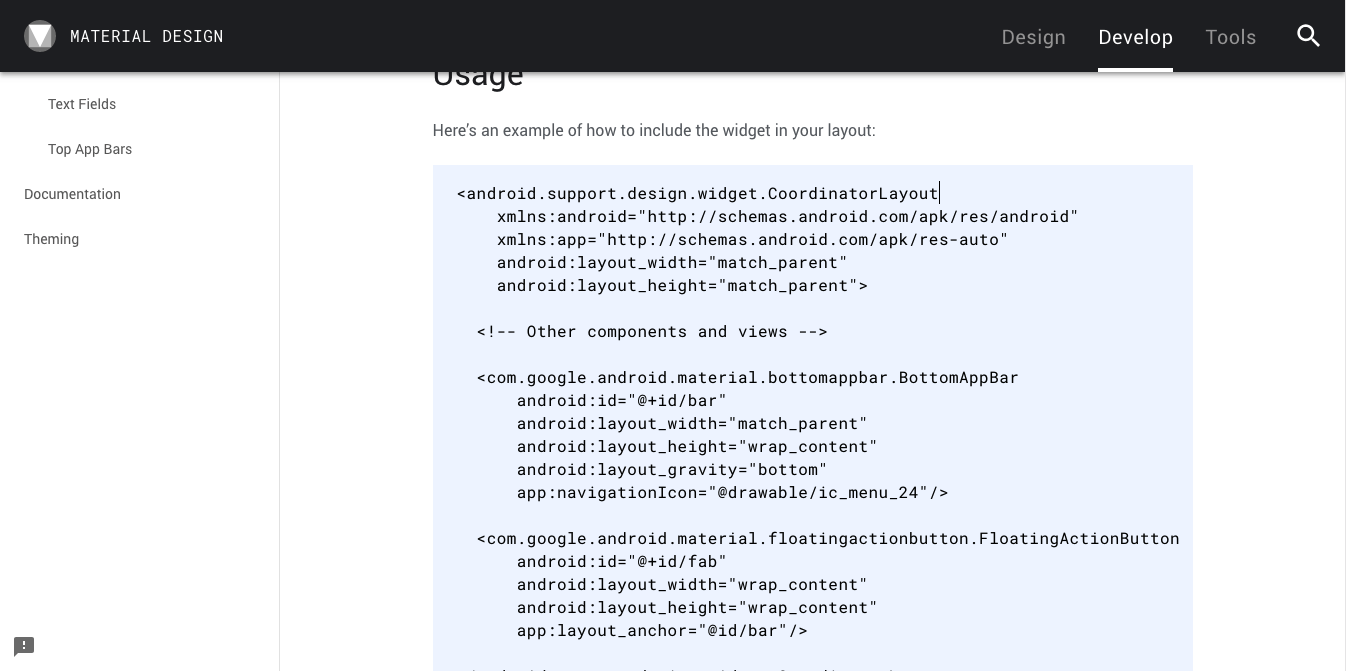This screenshot has height=671, width=1346.
Task: Go to Documentation in the sidebar
Action: [72, 194]
